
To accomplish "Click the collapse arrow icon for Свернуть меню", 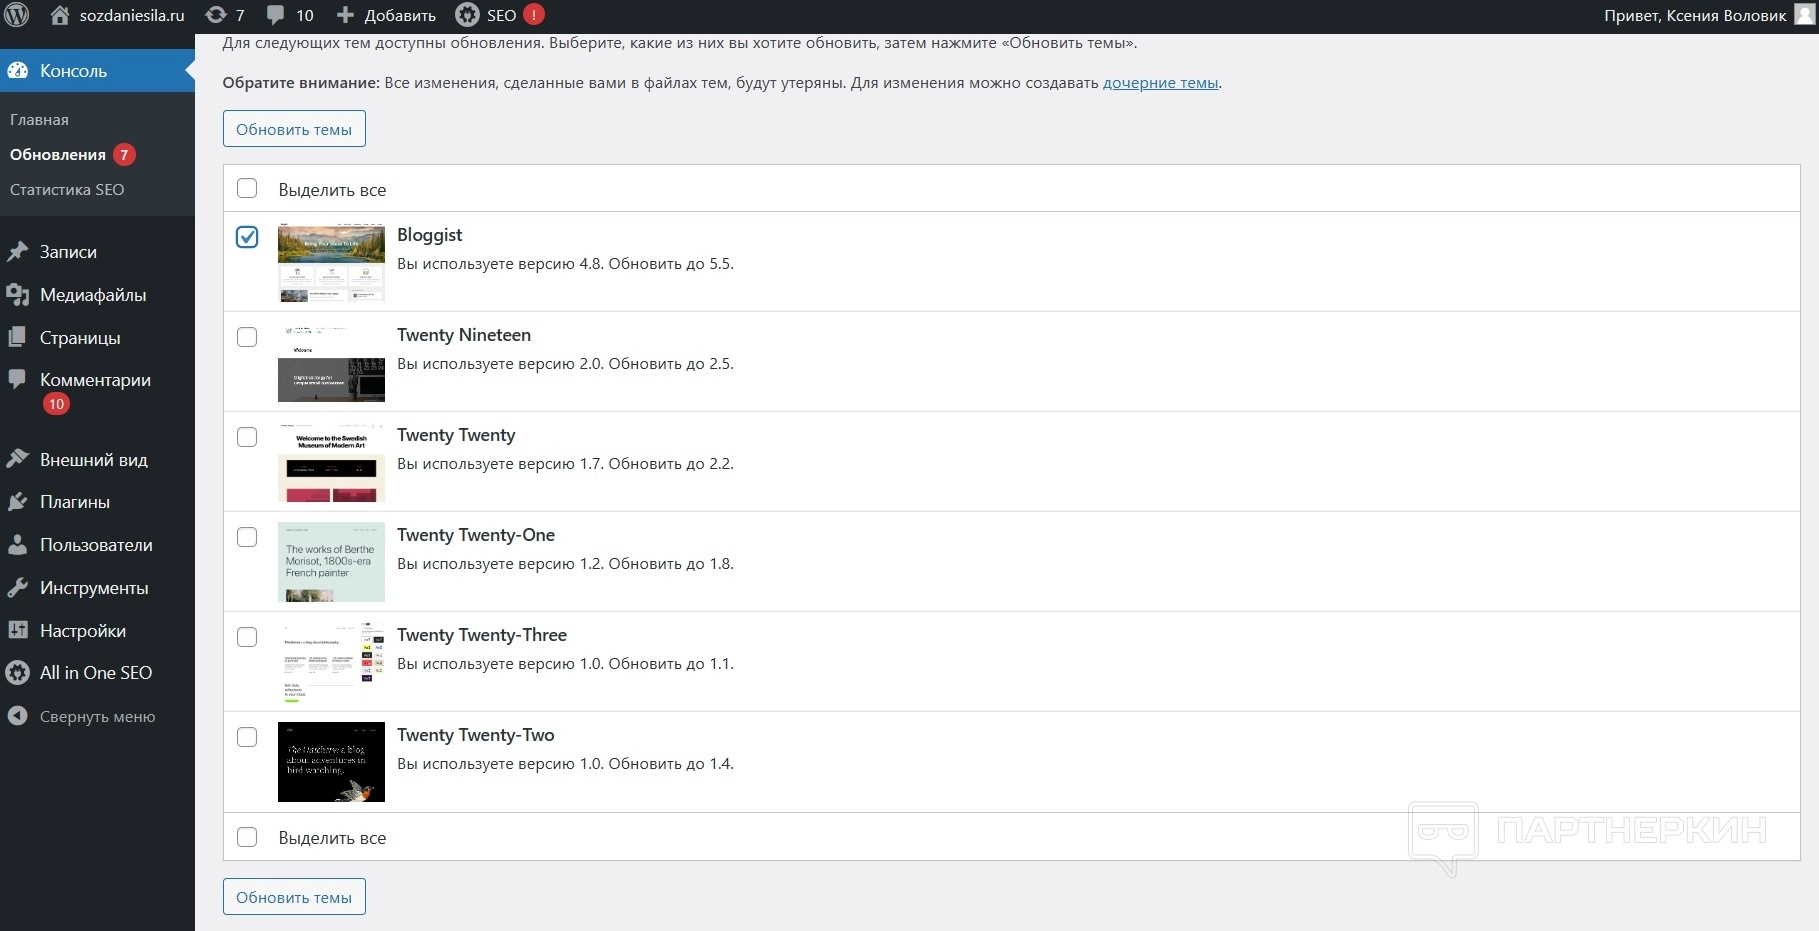I will click(17, 716).
